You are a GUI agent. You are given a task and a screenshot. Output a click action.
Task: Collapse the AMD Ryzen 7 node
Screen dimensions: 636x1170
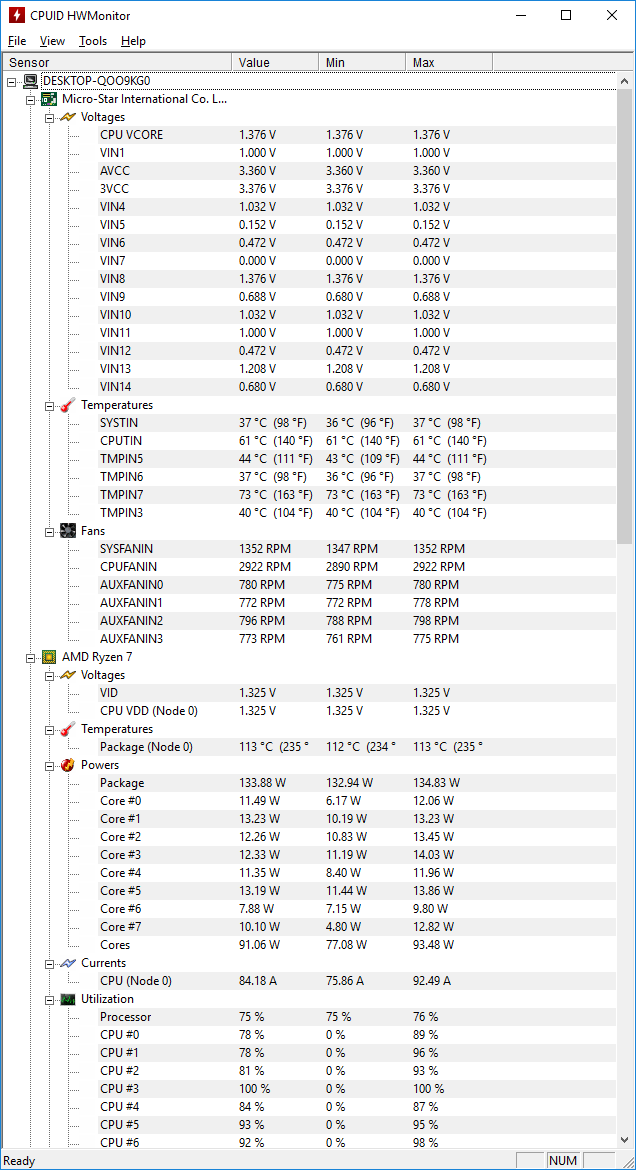click(x=31, y=657)
